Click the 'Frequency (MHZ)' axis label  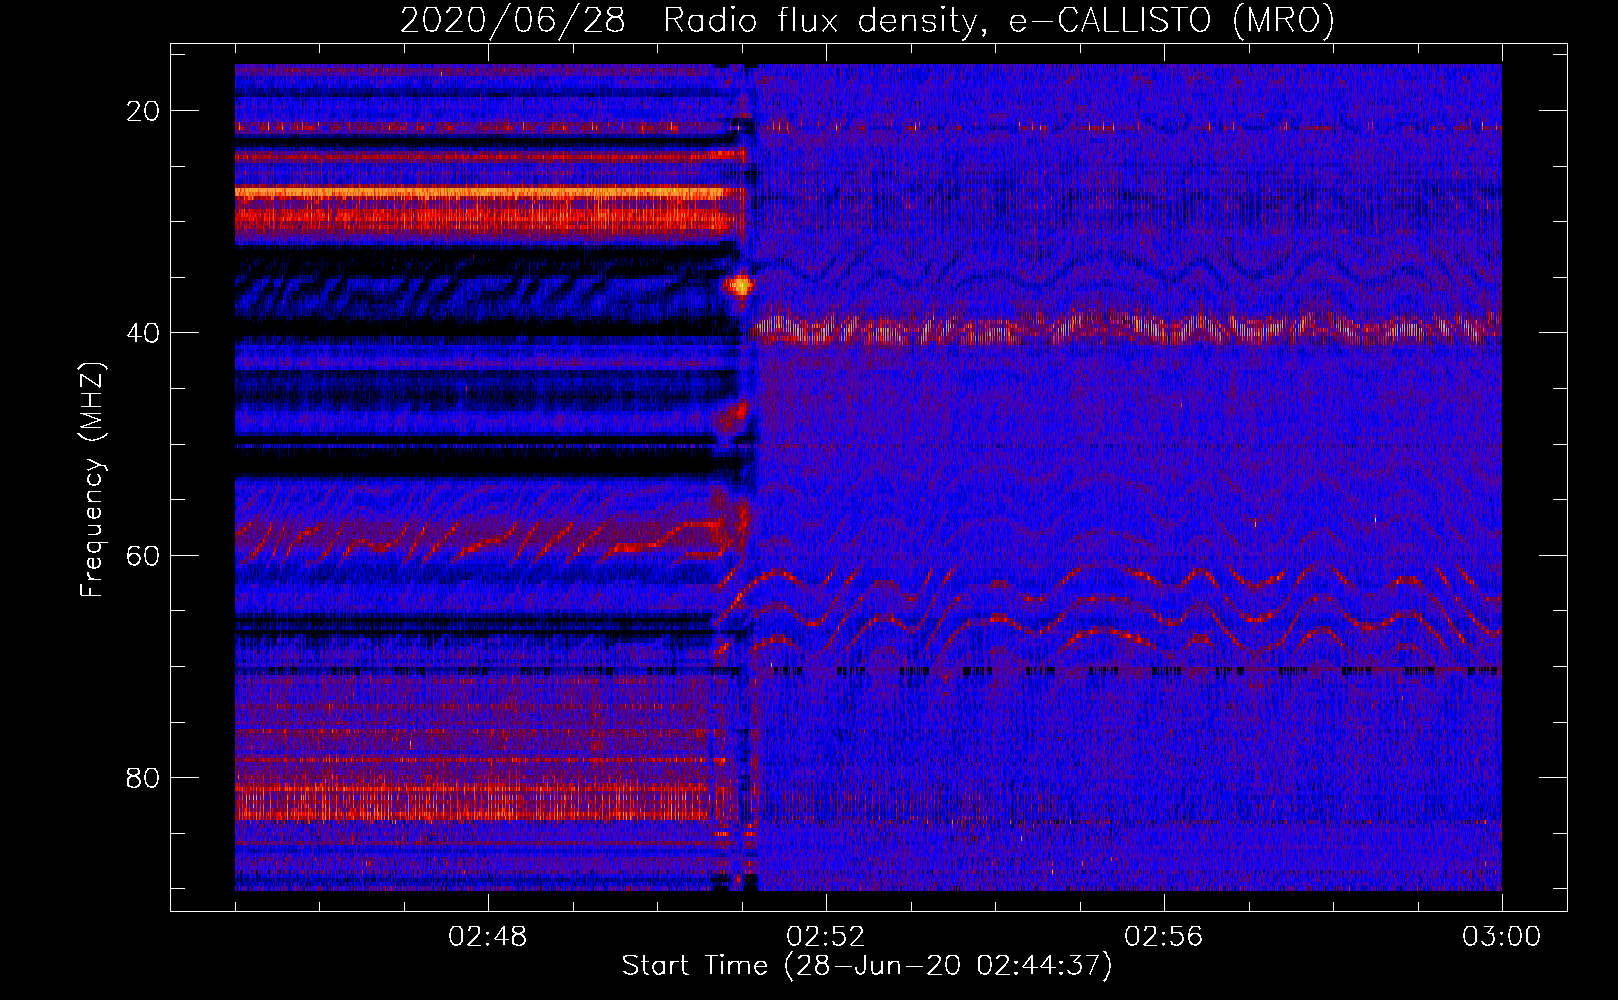[92, 480]
